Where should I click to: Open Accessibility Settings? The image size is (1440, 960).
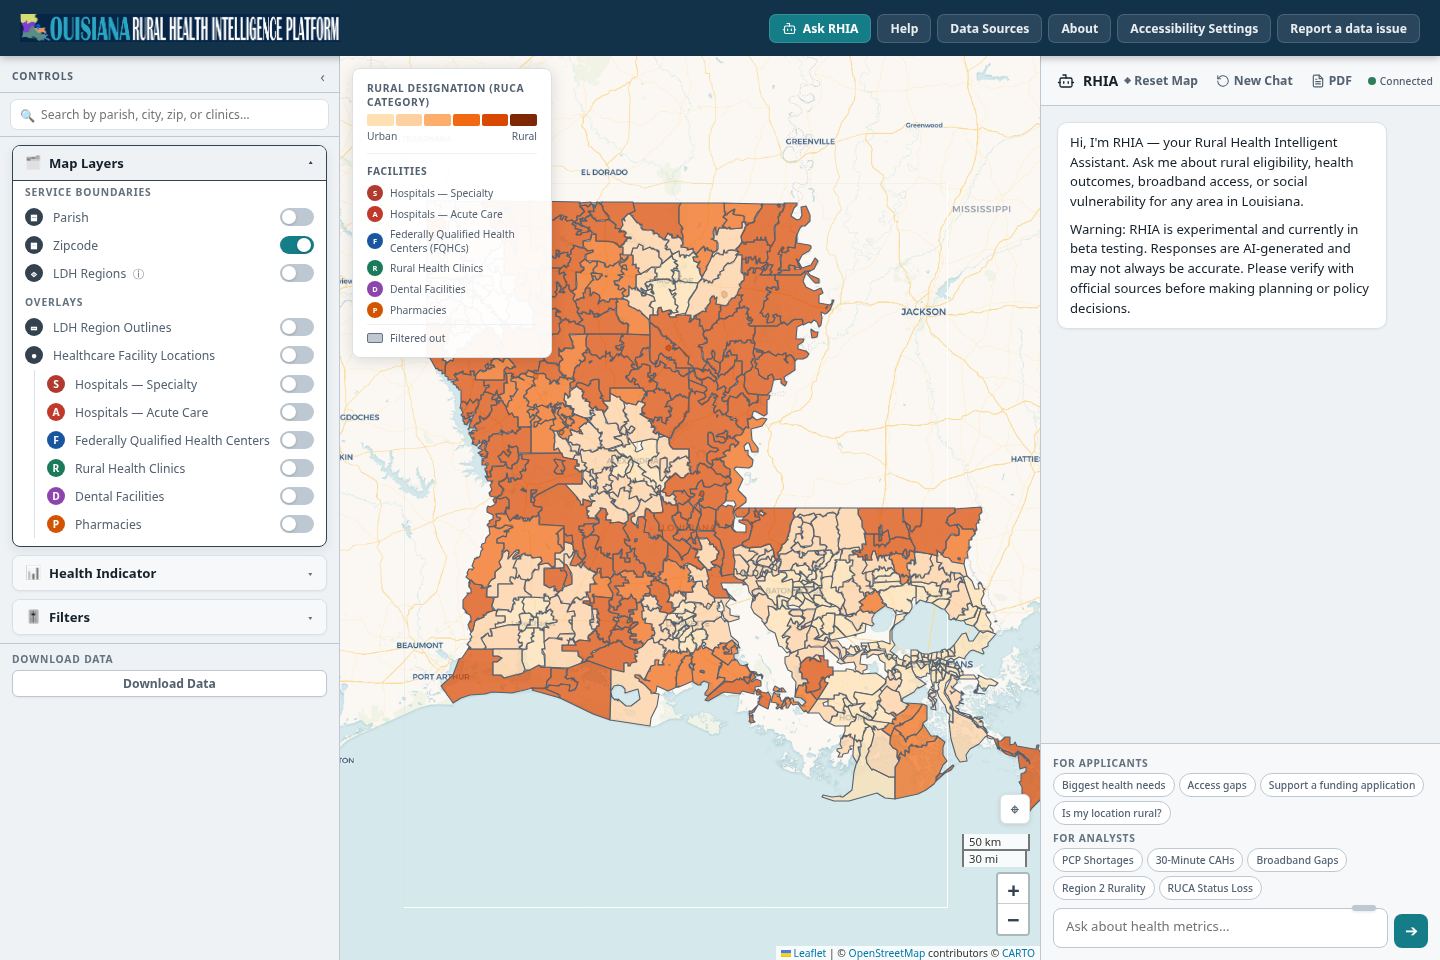pyautogui.click(x=1194, y=28)
